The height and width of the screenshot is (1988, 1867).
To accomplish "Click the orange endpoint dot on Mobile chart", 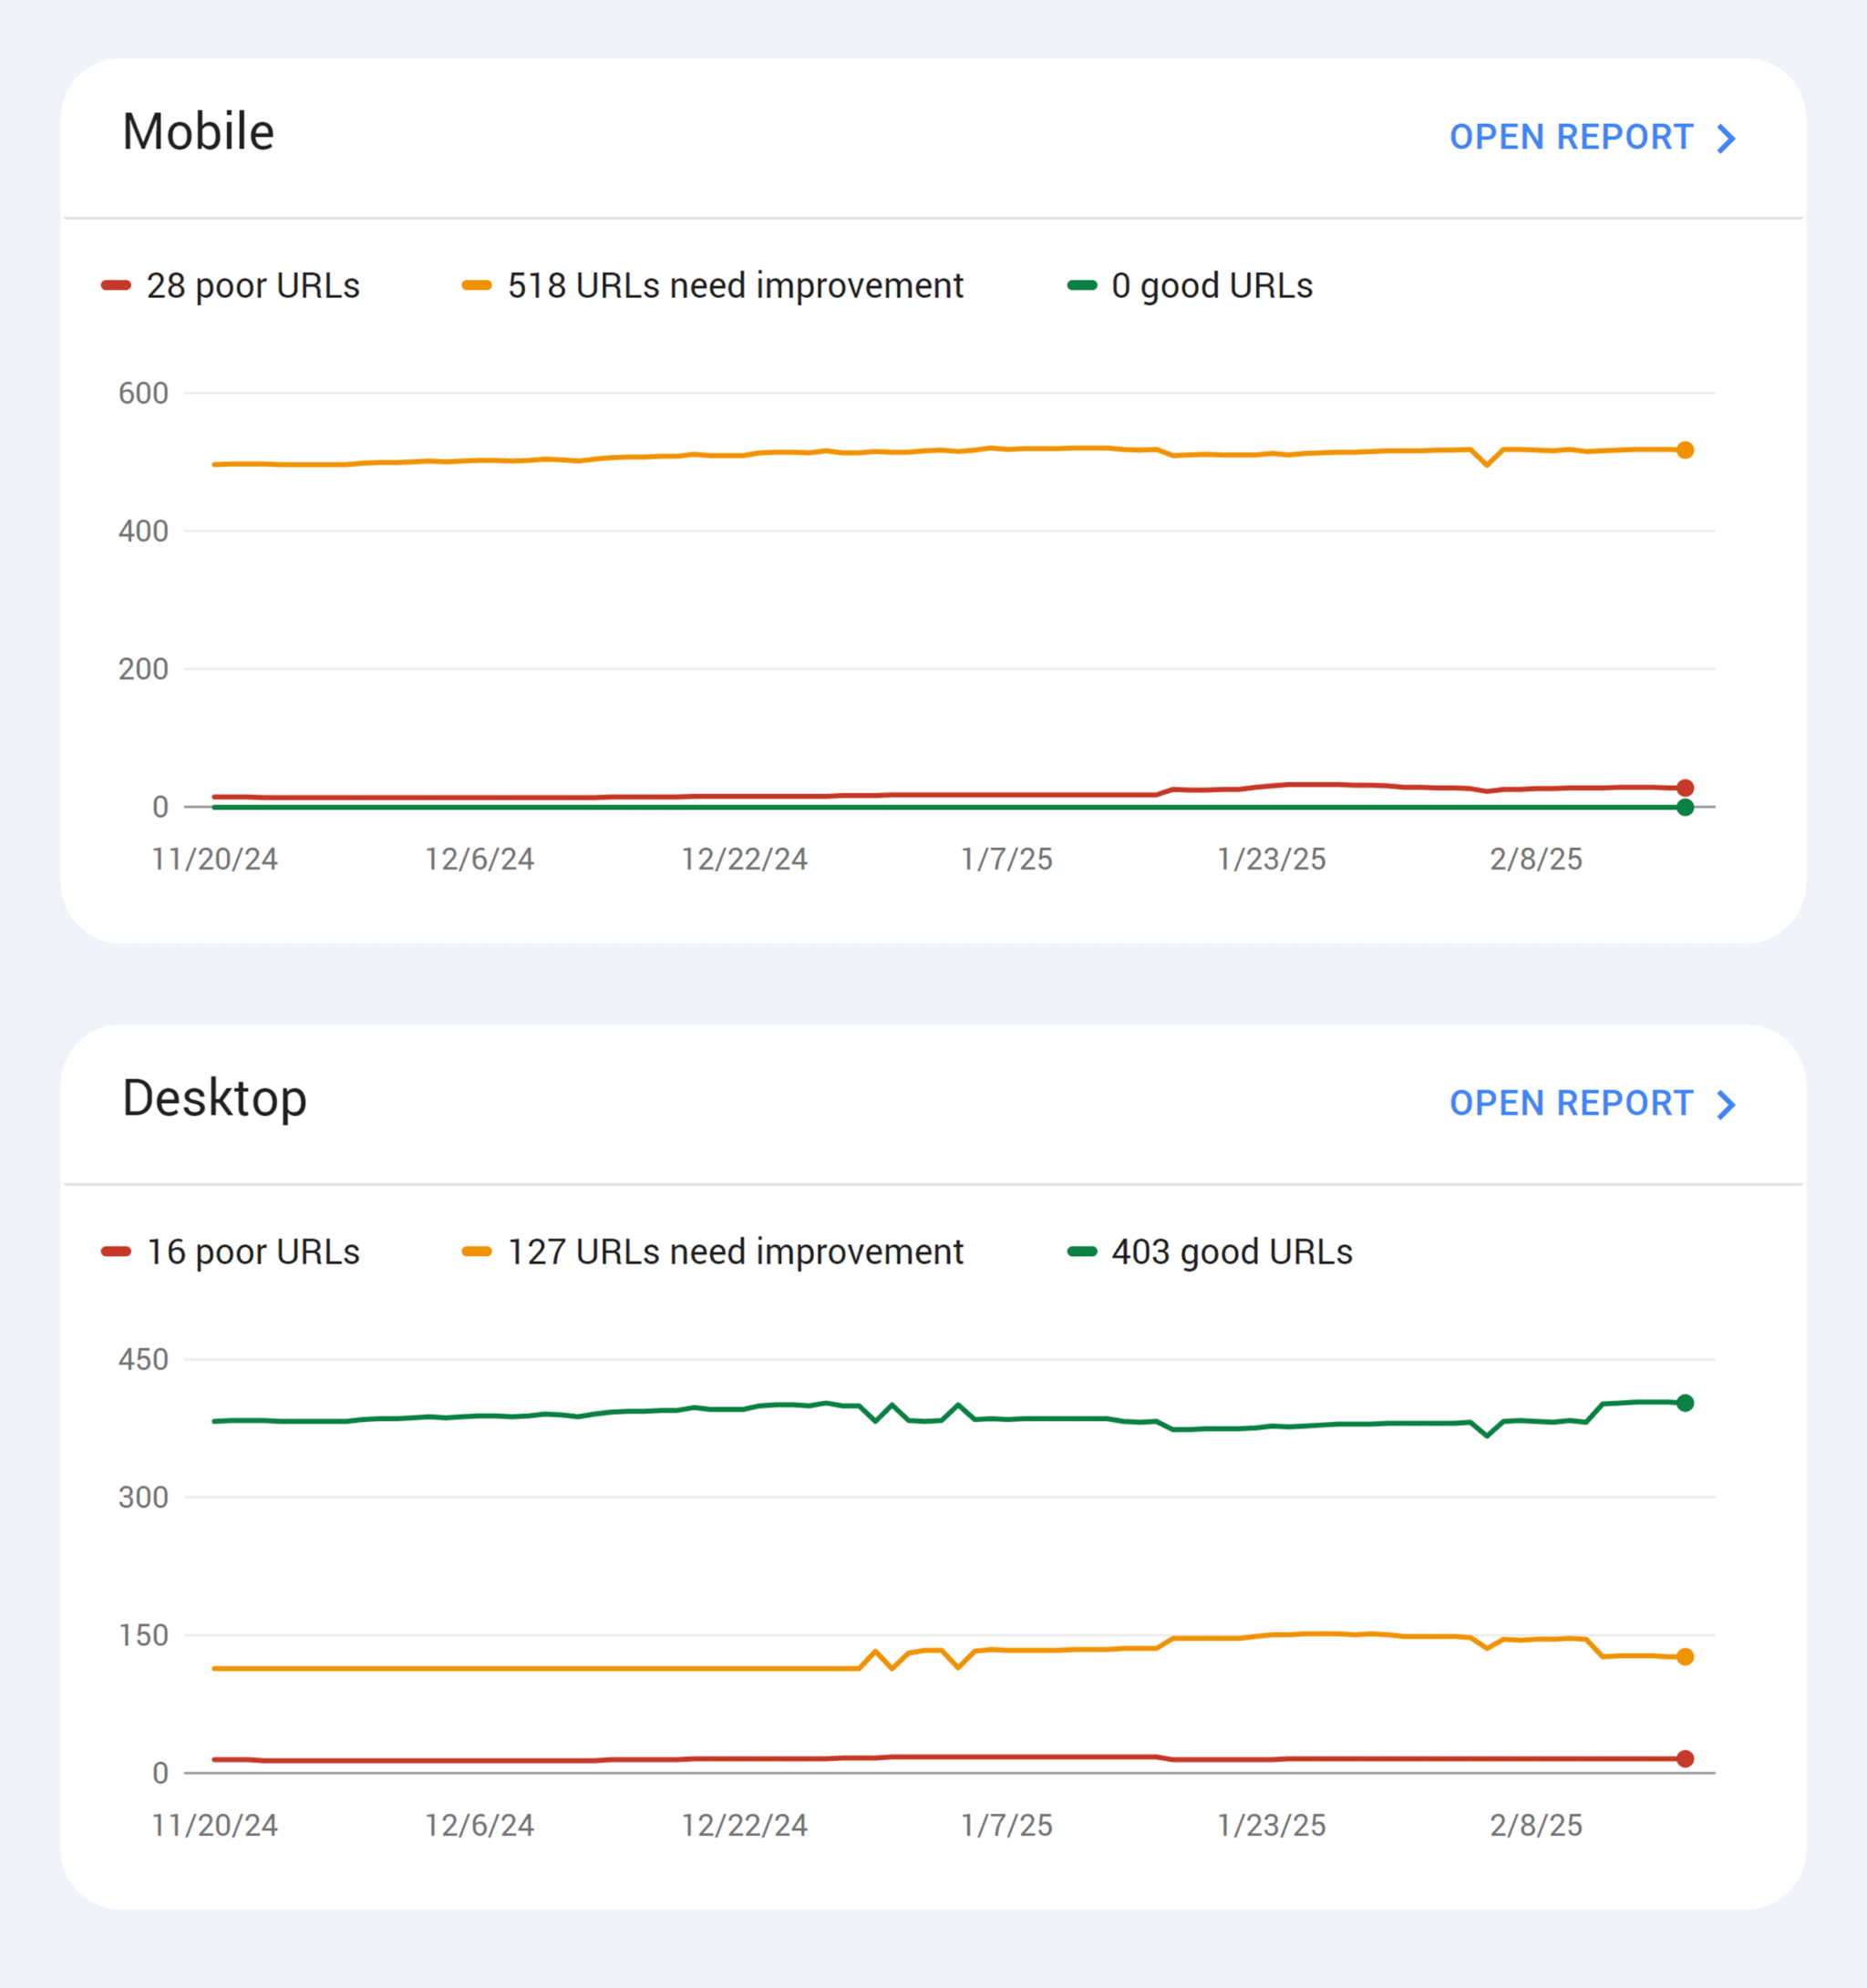I will pyautogui.click(x=1685, y=450).
